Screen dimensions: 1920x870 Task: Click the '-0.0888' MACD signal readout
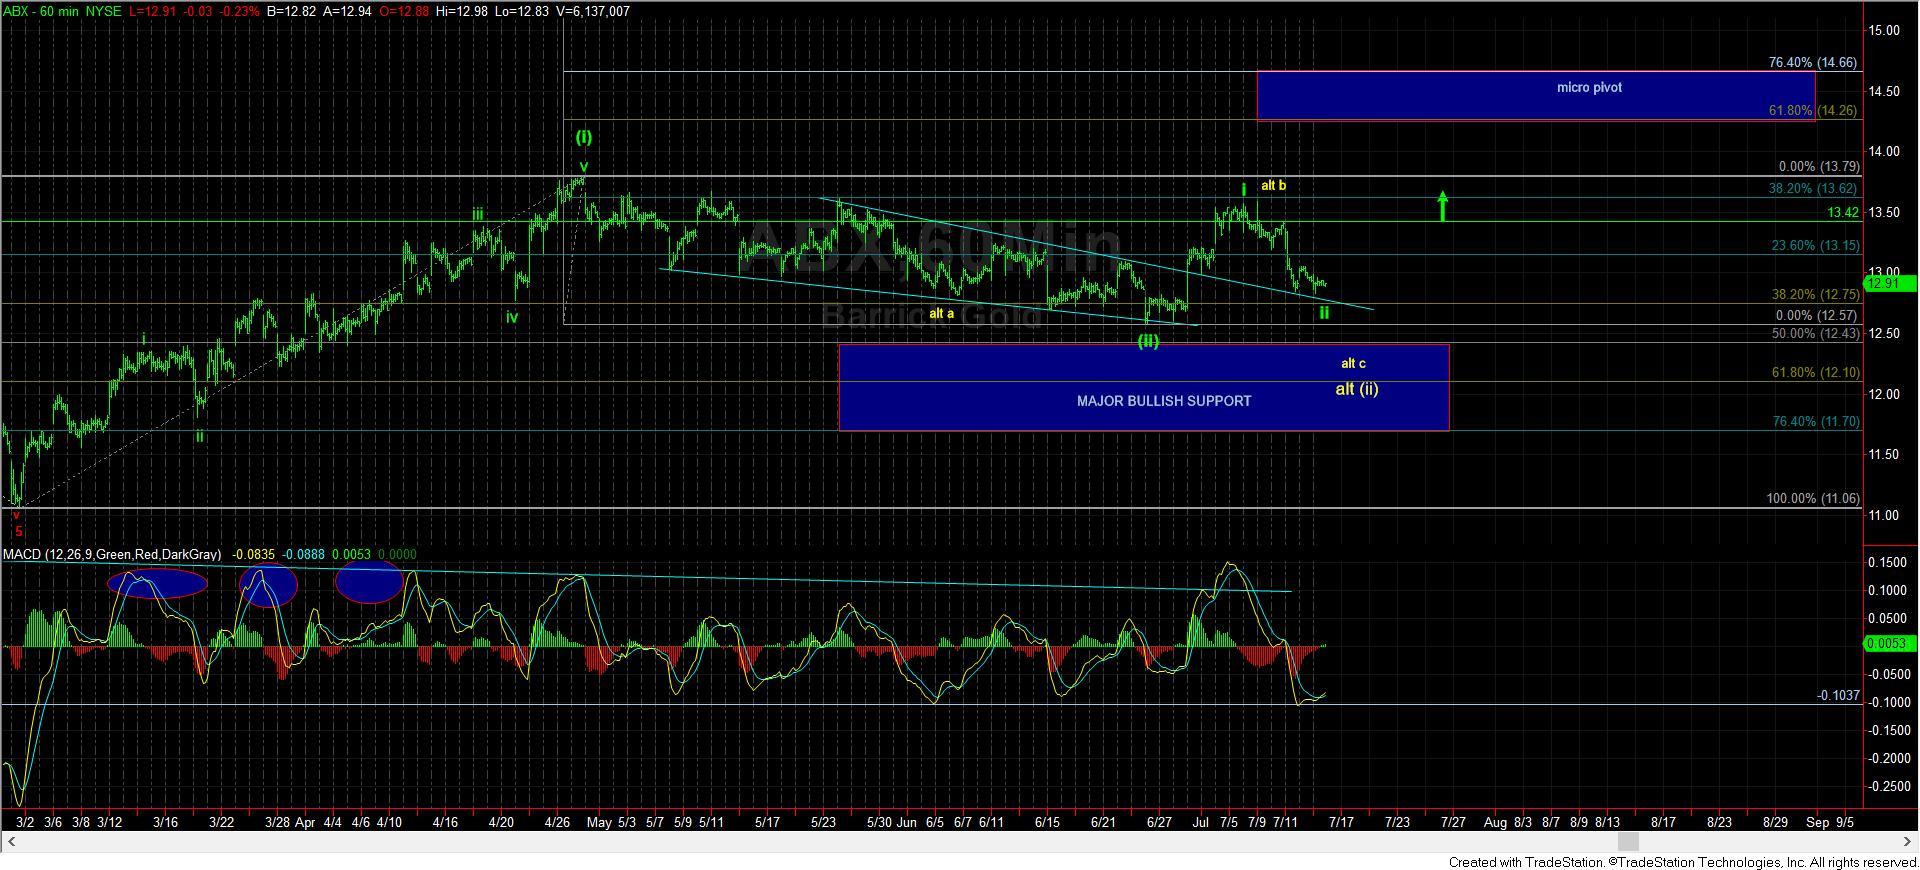[x=303, y=554]
